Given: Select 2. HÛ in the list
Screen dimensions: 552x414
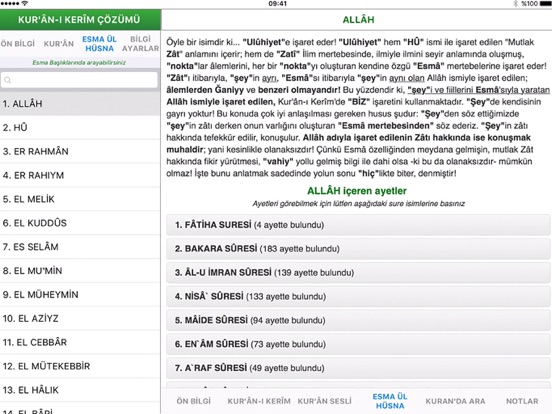Looking at the screenshot, I should coord(80,127).
